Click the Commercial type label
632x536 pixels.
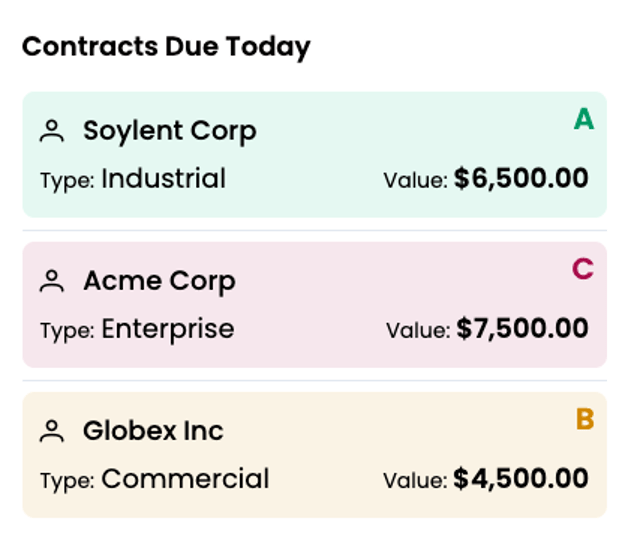[185, 479]
